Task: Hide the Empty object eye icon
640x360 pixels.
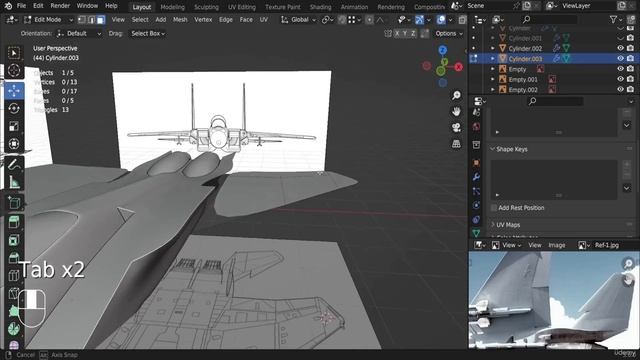Action: point(620,69)
